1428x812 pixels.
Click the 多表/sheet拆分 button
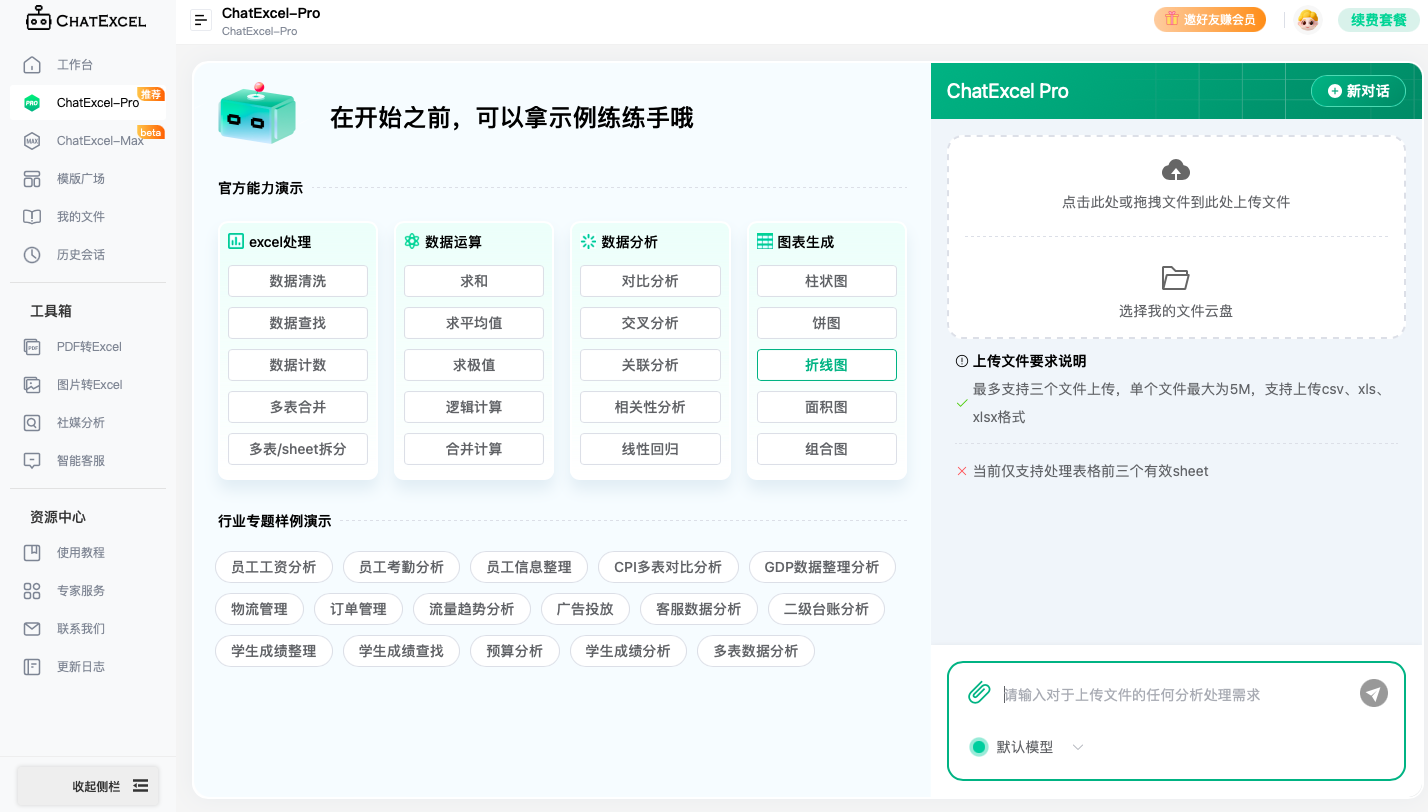point(298,449)
